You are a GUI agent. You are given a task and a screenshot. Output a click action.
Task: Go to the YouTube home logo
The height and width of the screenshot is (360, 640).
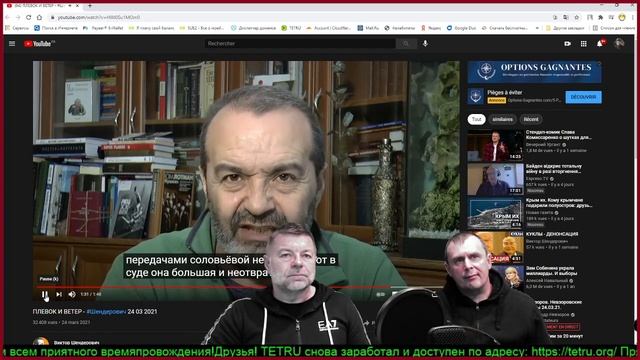pyautogui.click(x=39, y=44)
